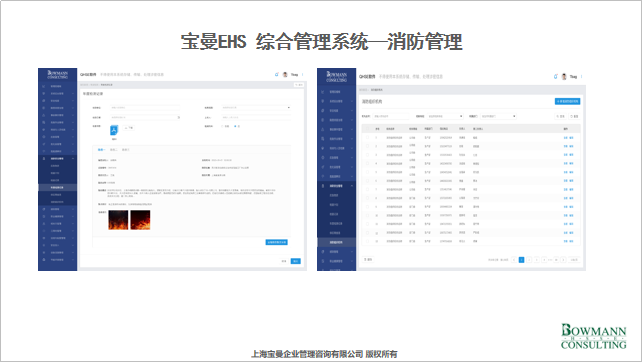The image size is (643, 362).
Task: Click the blue button below the fire photos
Action: (x=276, y=242)
